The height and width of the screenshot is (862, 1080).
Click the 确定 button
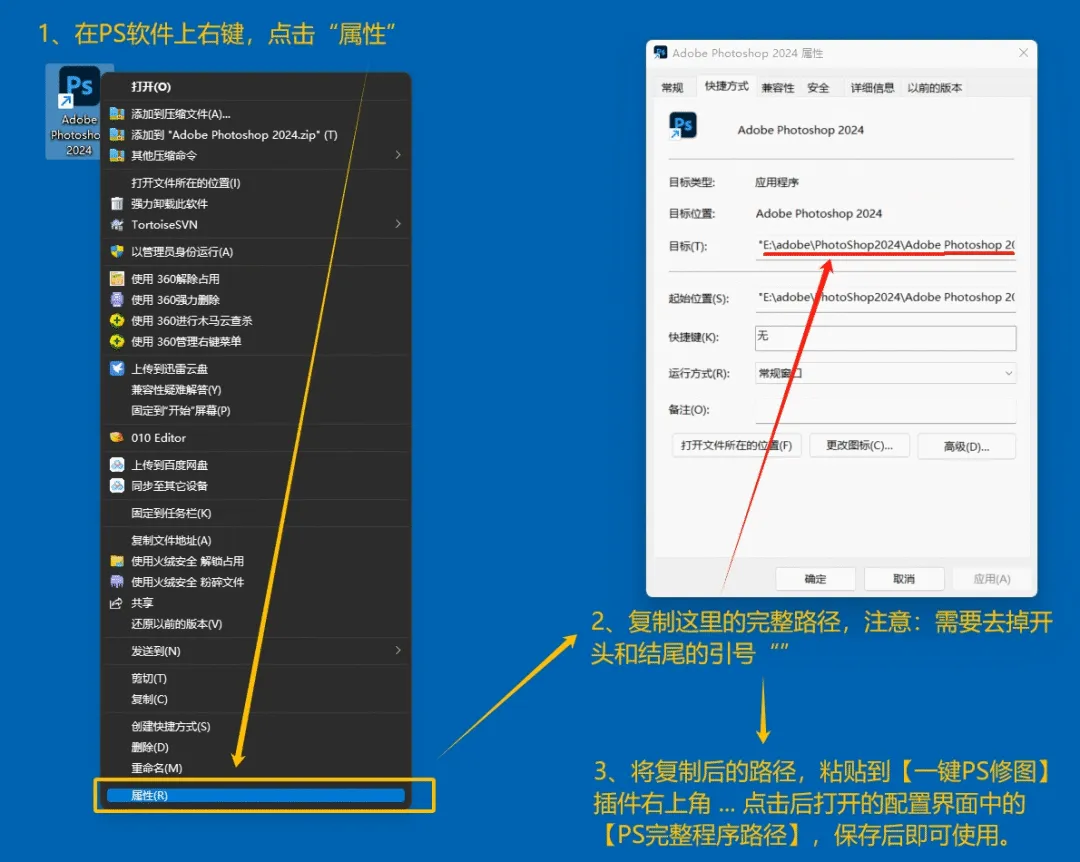[816, 579]
